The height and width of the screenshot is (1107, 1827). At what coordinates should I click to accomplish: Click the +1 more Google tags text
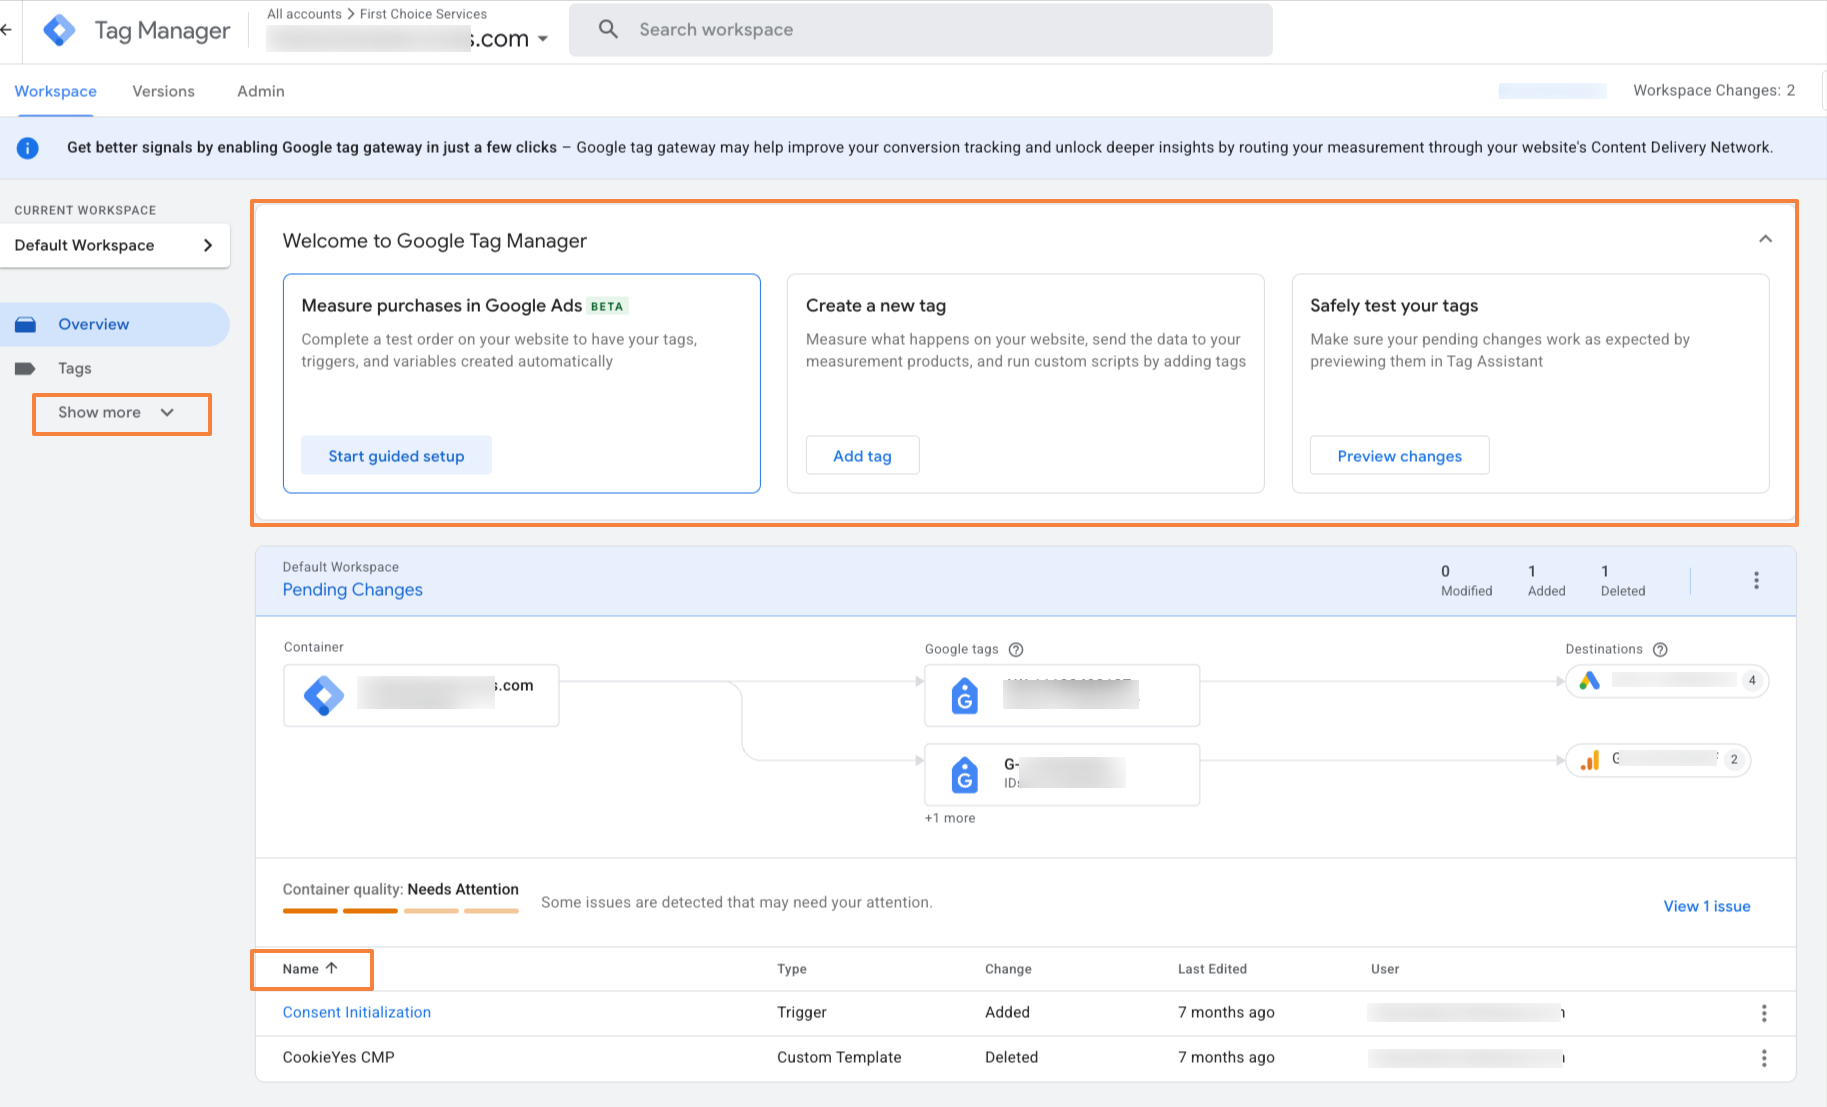pyautogui.click(x=950, y=818)
